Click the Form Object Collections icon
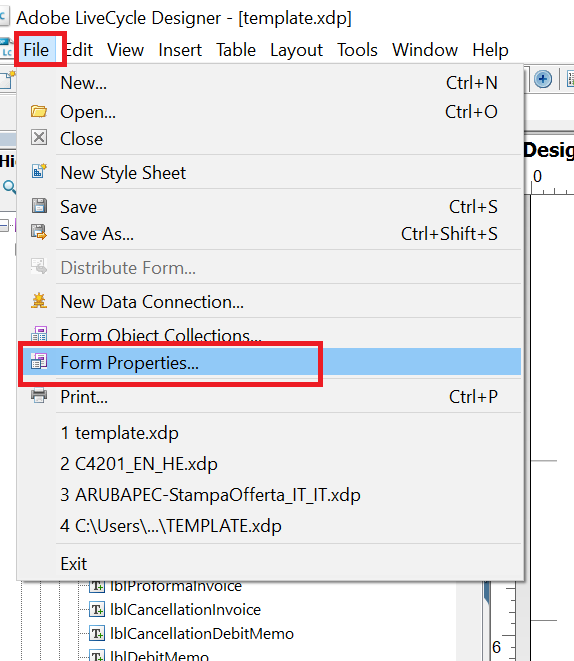574x661 pixels. pos(39,334)
